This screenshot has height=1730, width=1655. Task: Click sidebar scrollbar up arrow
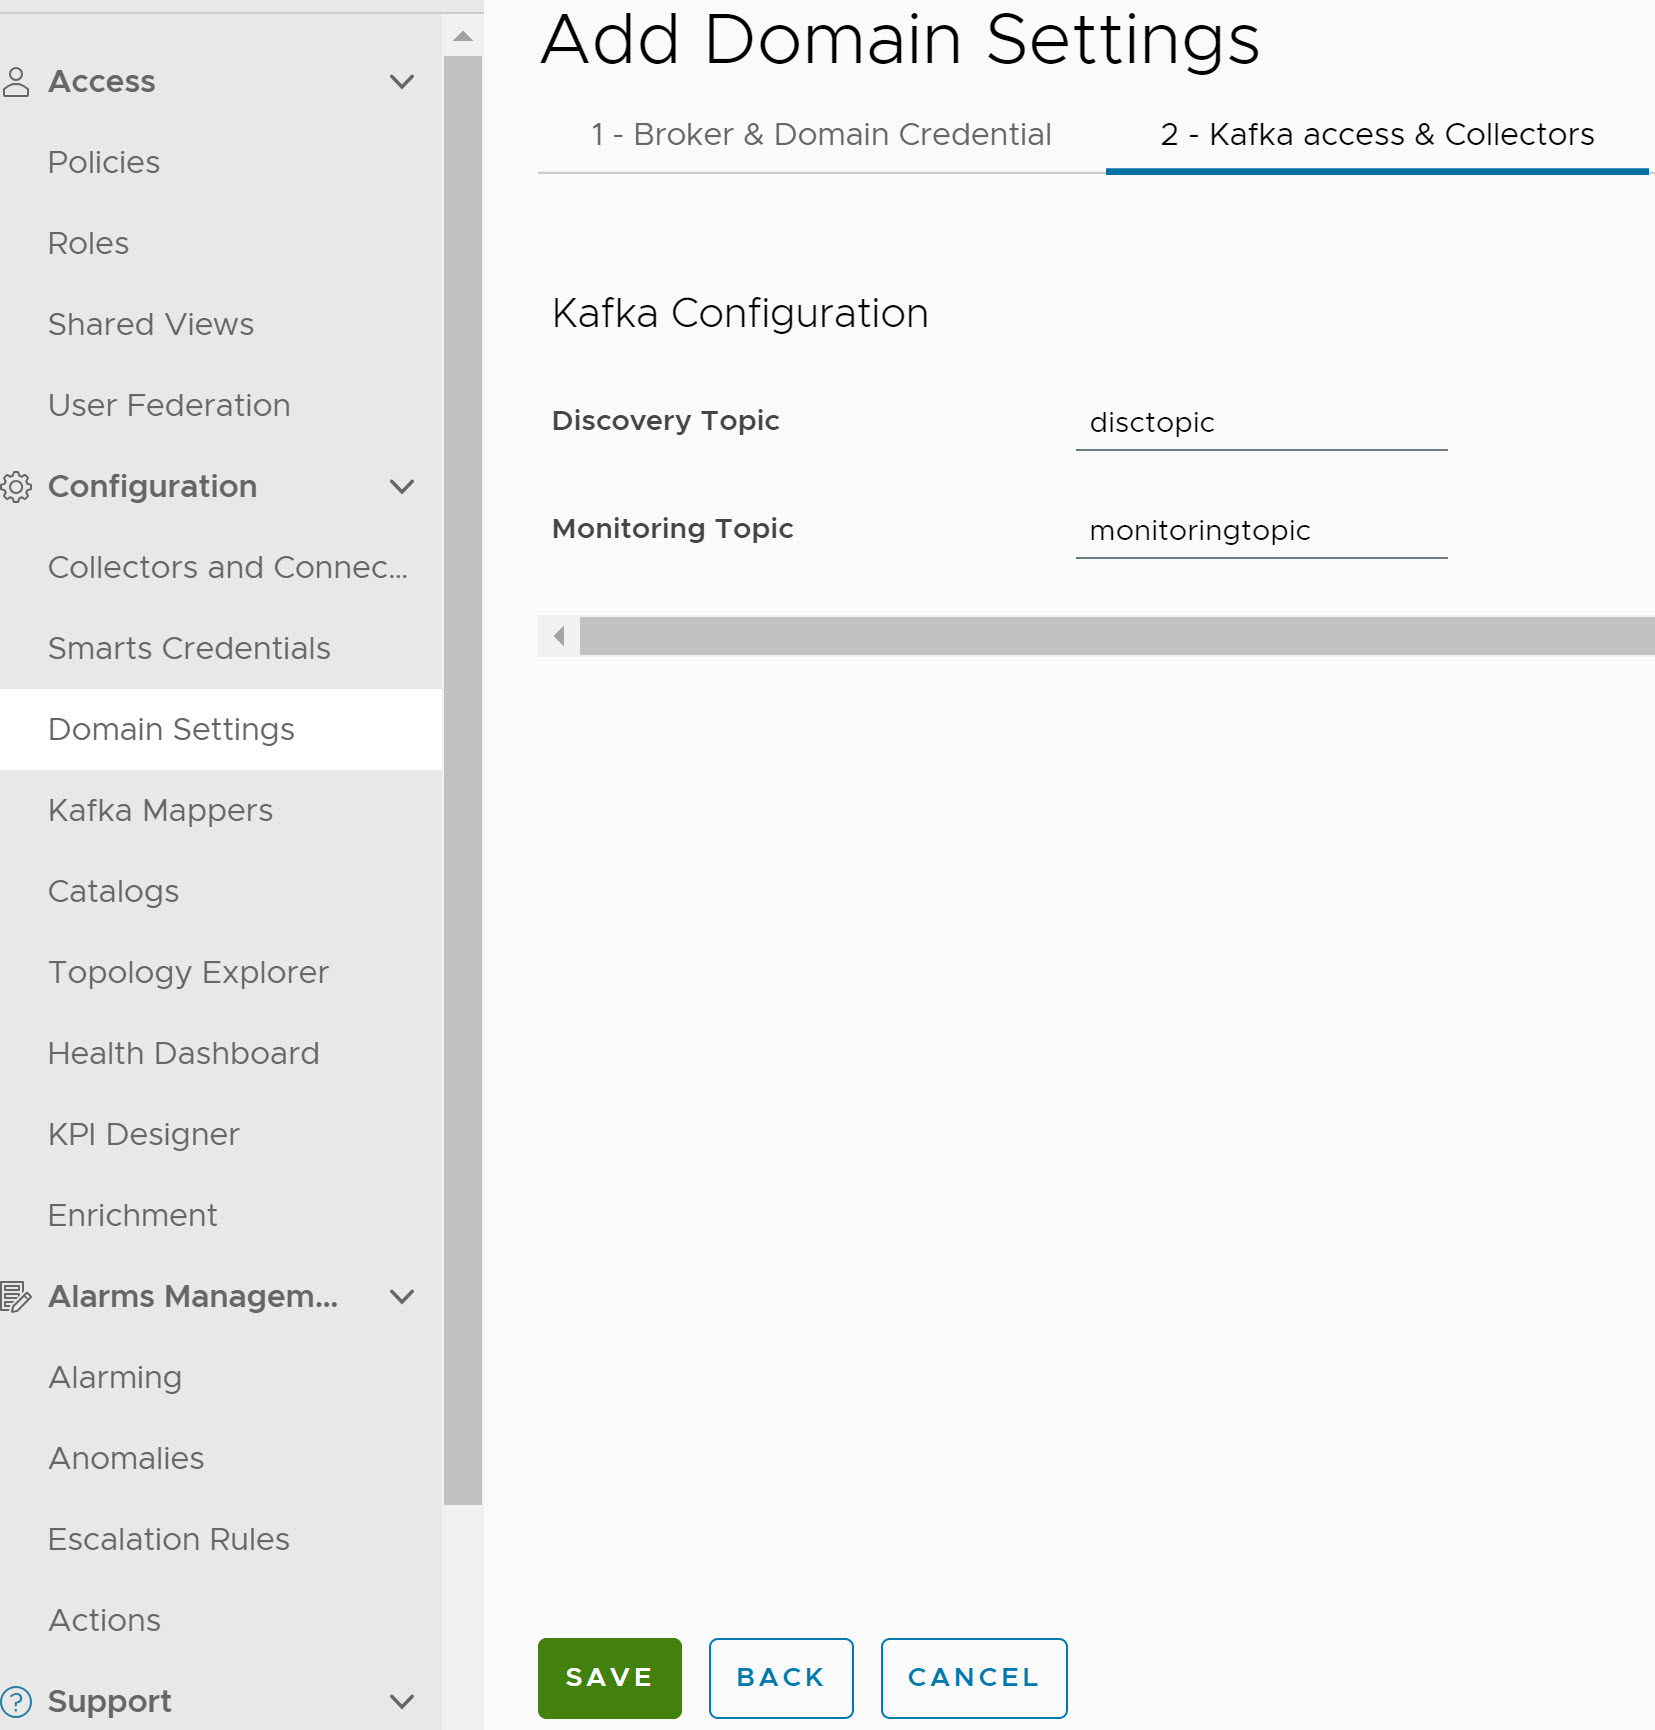[463, 36]
